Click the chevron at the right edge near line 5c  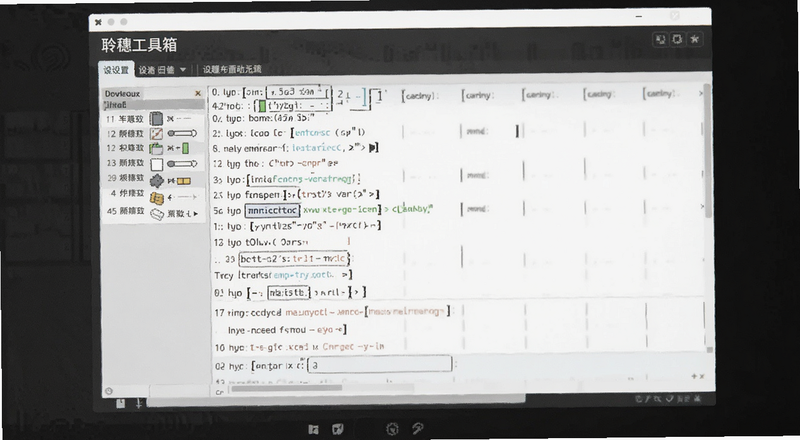pos(702,207)
